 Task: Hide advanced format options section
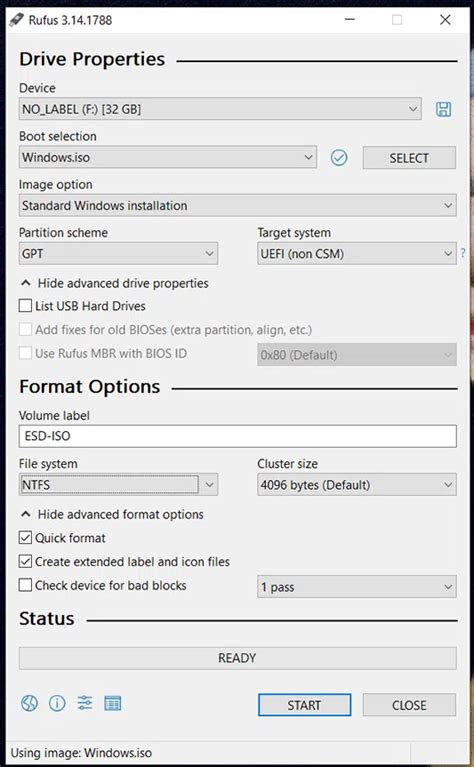click(x=113, y=514)
